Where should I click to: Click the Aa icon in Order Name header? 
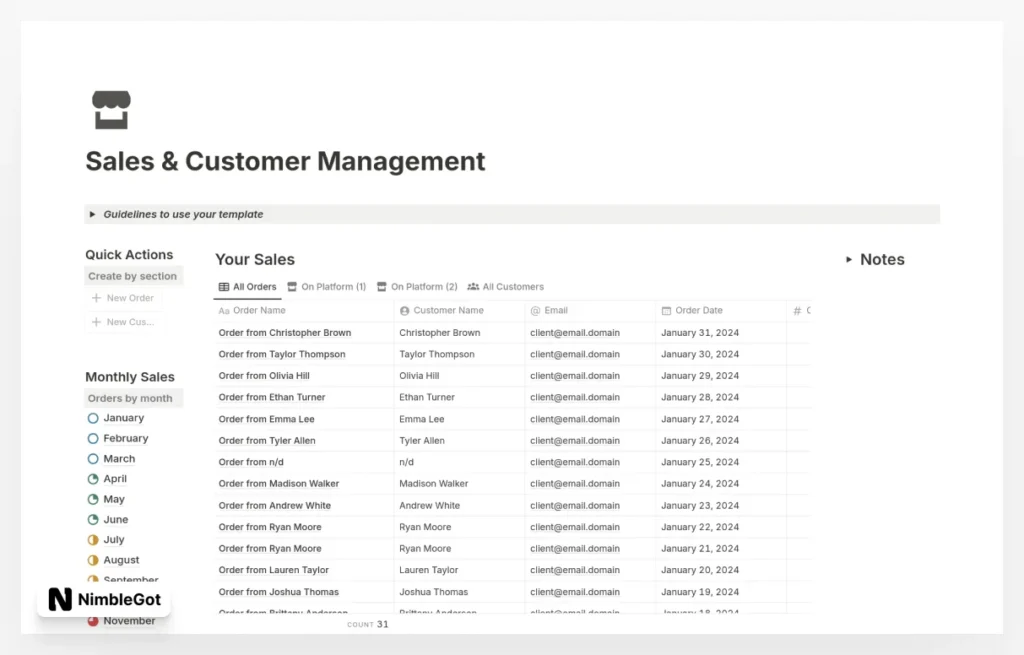pyautogui.click(x=226, y=310)
